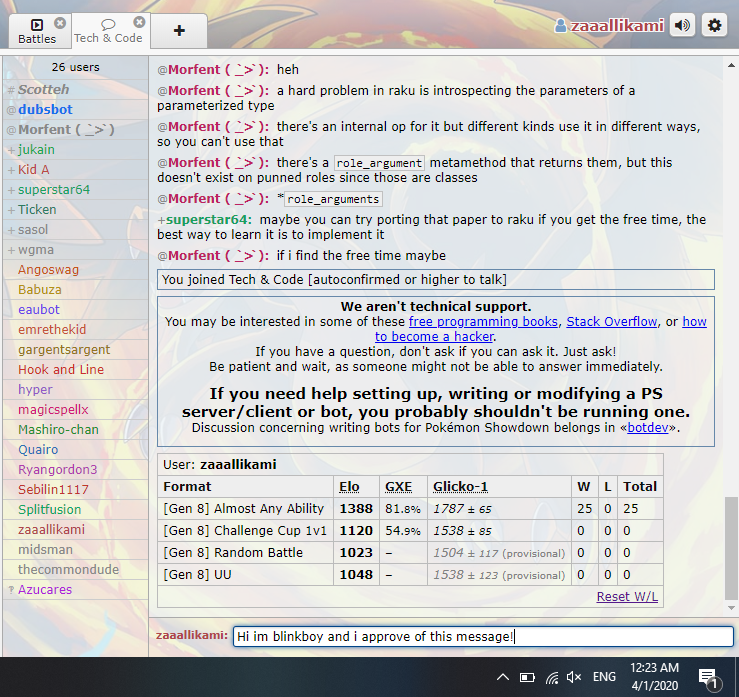Open Wi-Fi network tray icon

pos(551,678)
